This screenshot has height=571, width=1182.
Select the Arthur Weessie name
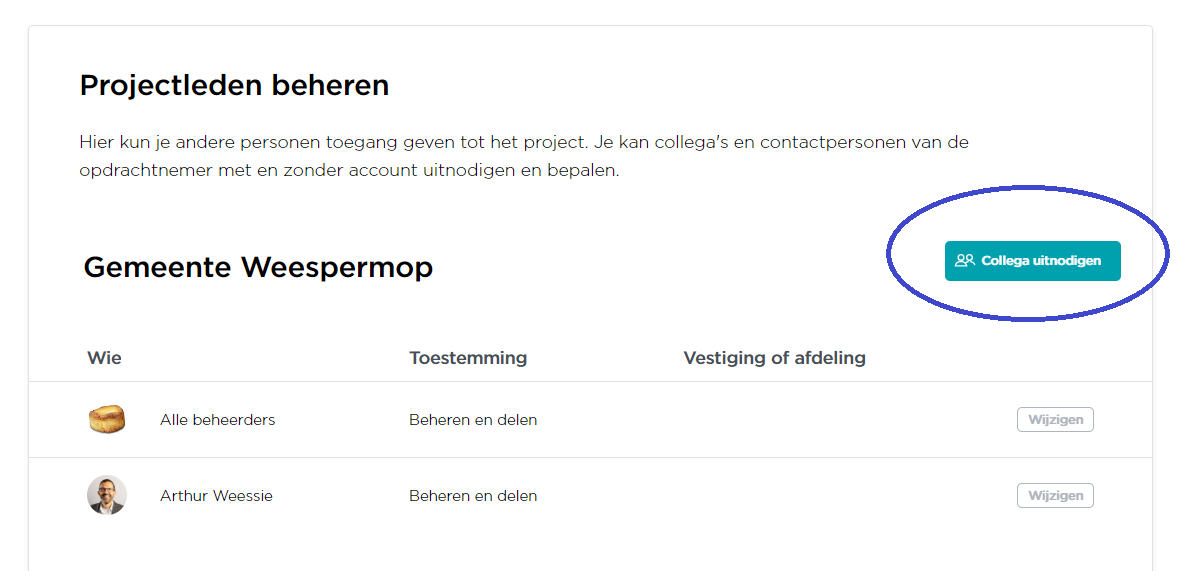click(x=216, y=496)
